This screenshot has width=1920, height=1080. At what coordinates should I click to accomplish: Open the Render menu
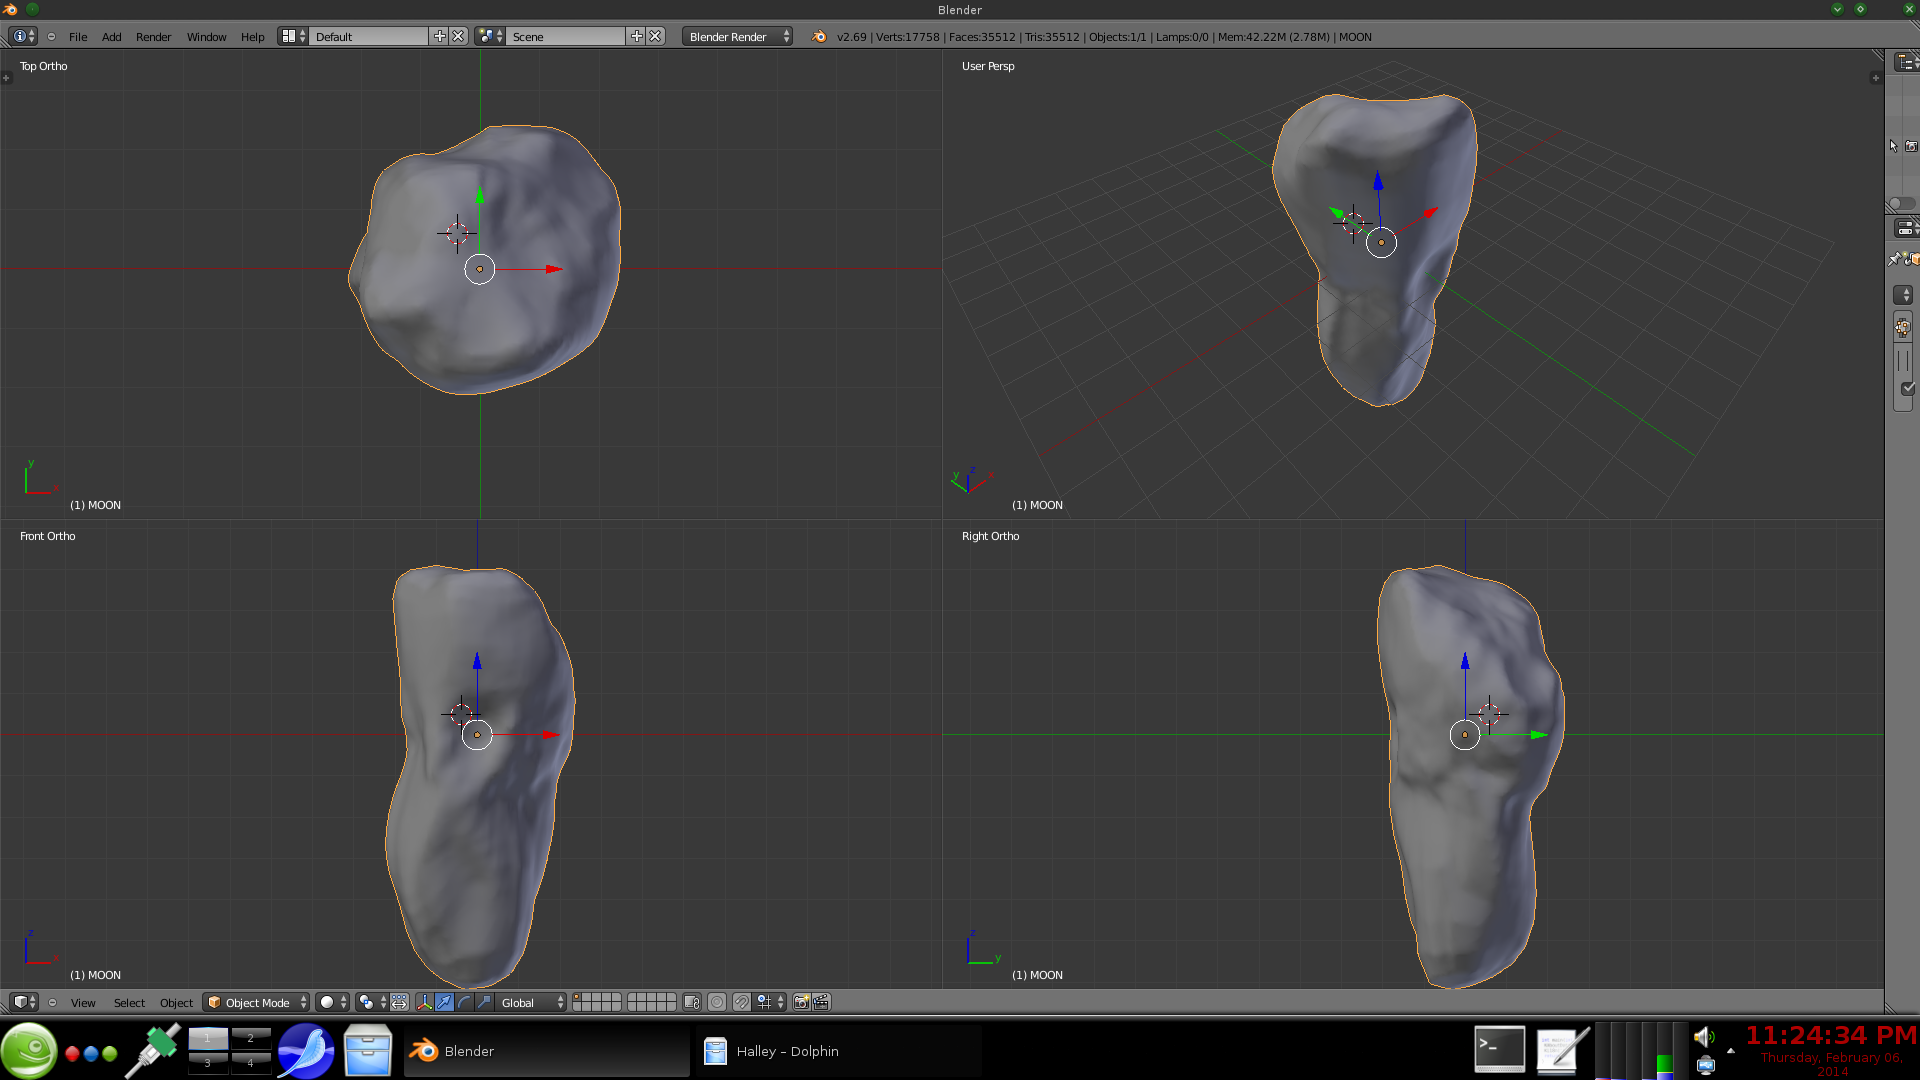click(154, 37)
